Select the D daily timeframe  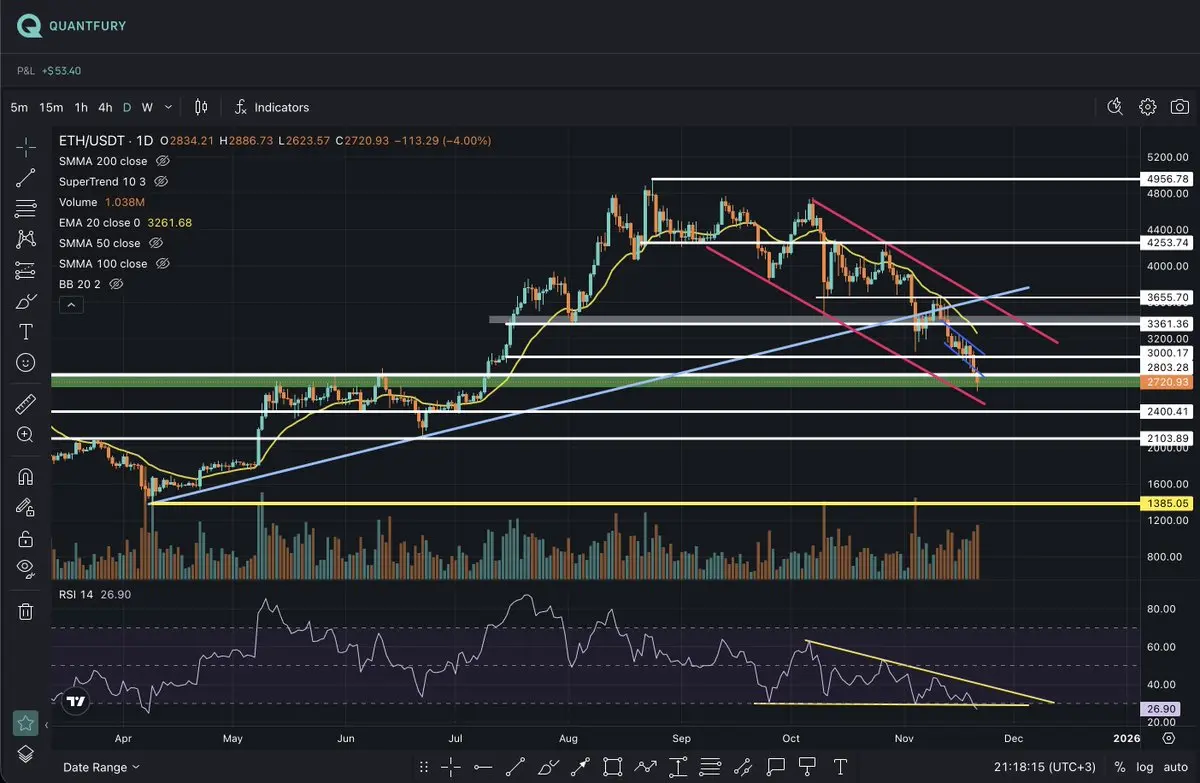(x=127, y=107)
